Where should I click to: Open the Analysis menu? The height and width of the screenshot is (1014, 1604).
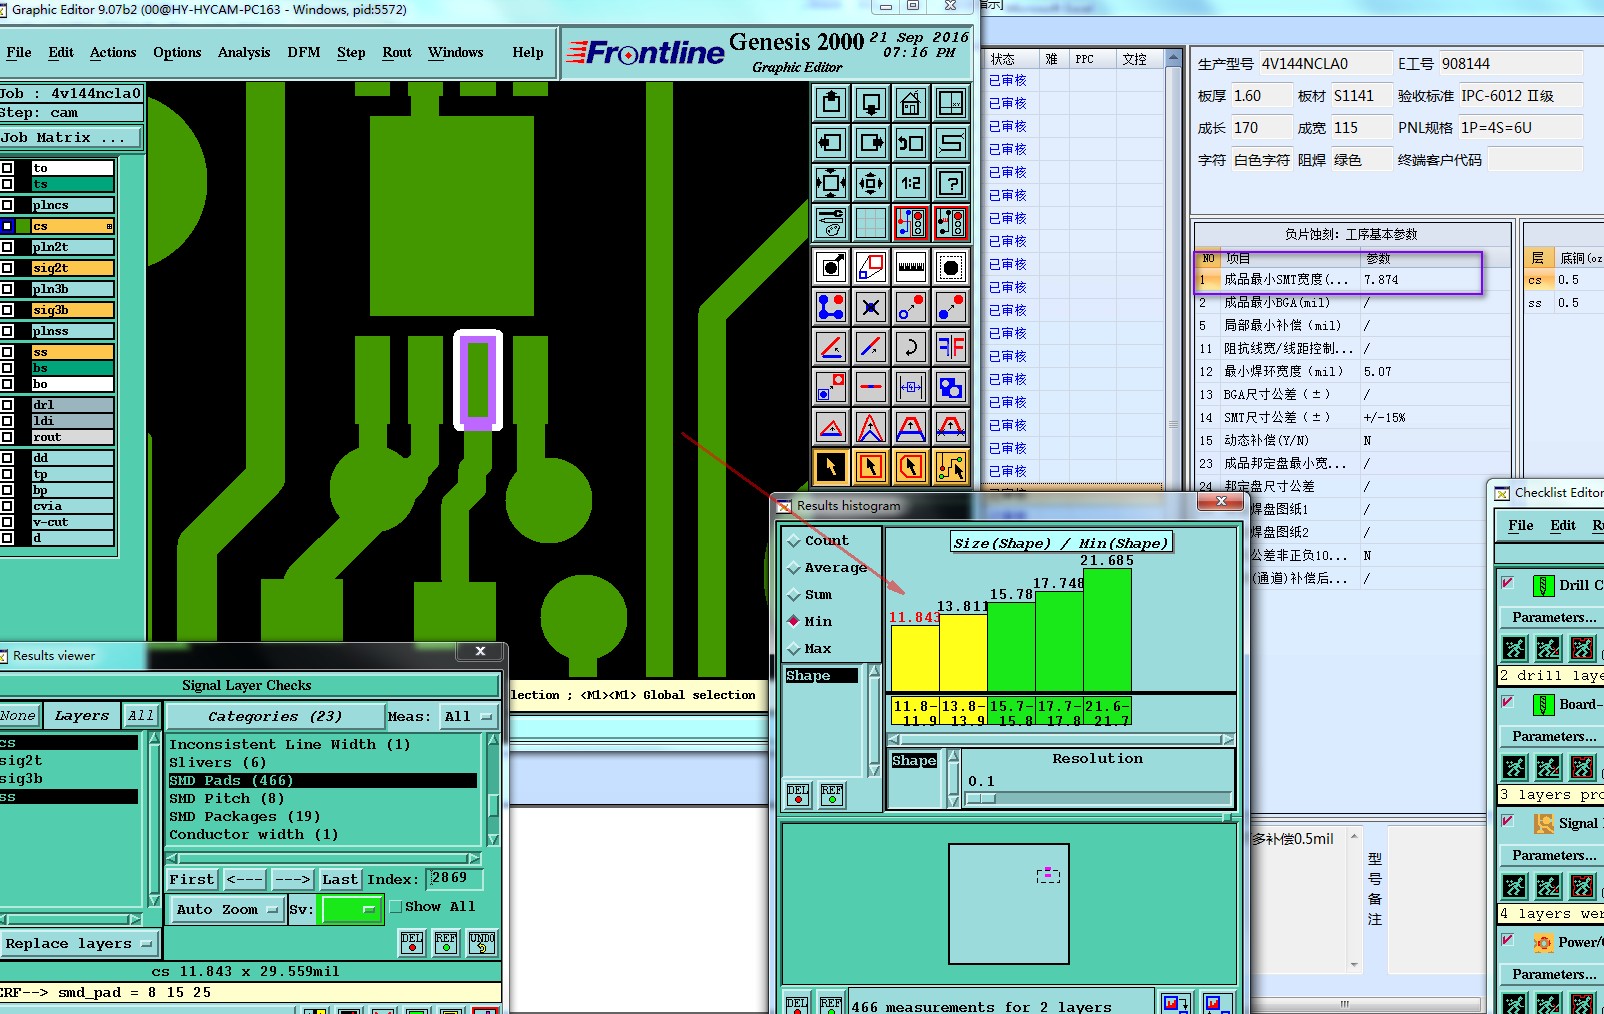pyautogui.click(x=244, y=53)
